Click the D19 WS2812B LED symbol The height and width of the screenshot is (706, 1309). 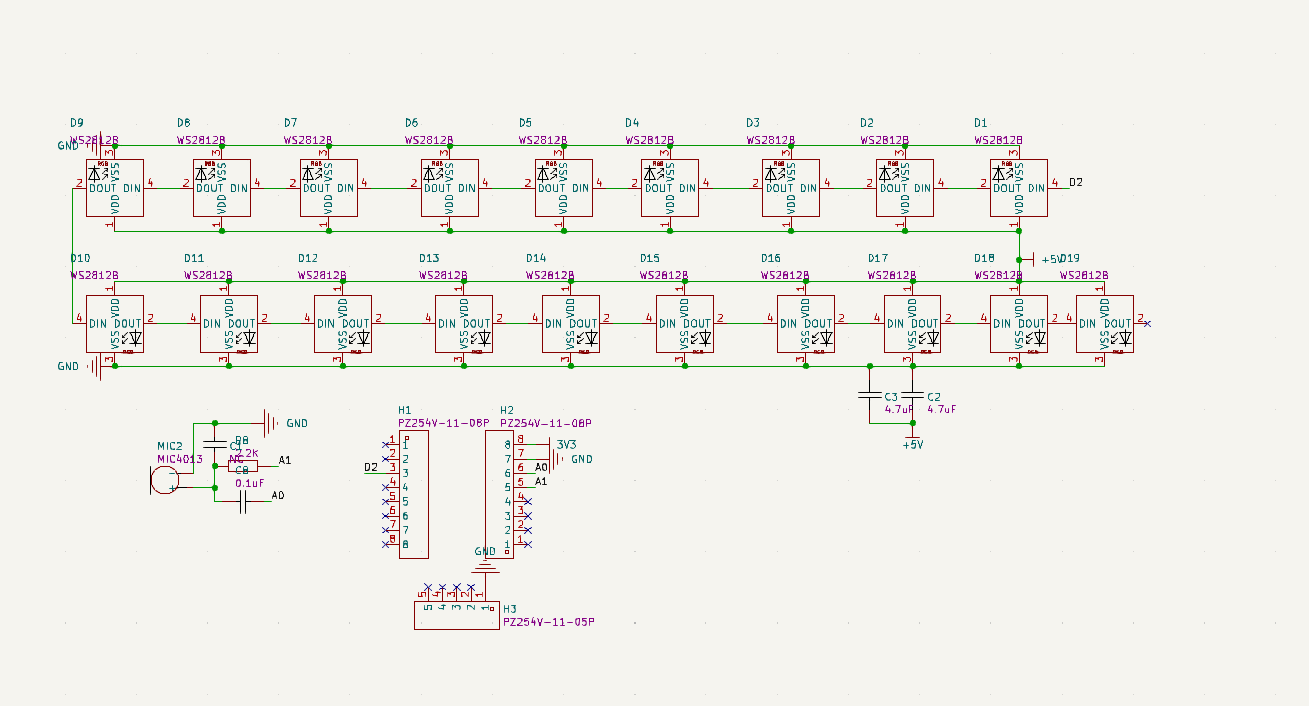[x=1105, y=323]
